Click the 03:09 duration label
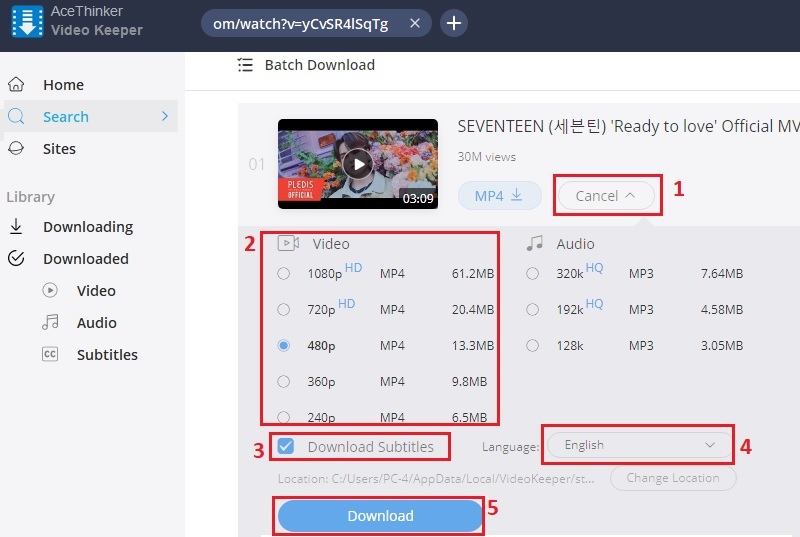800x537 pixels. click(418, 198)
